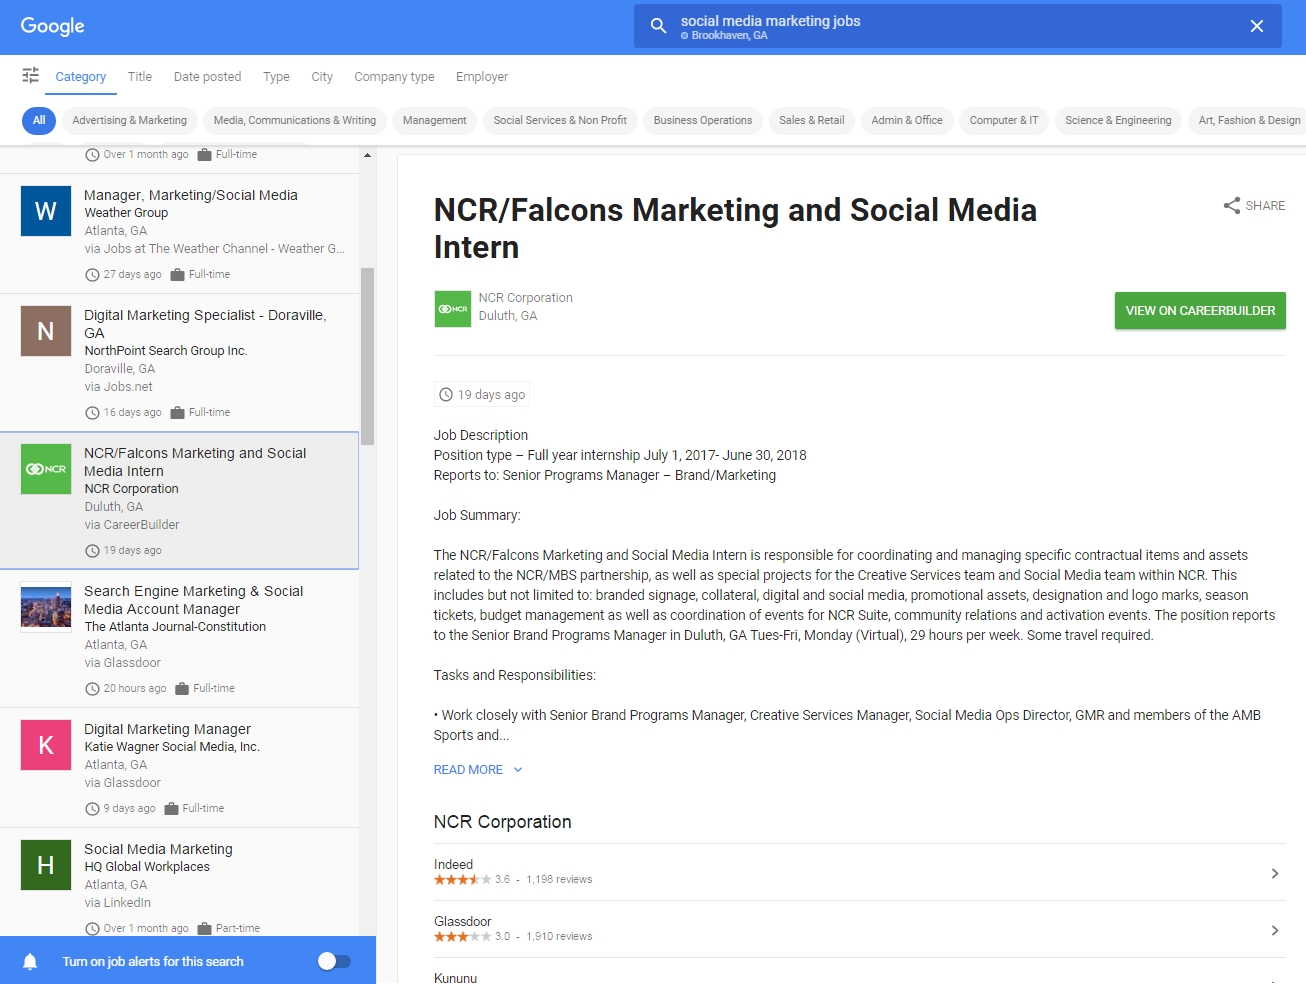Click the share icon
The height and width of the screenshot is (984, 1306).
coord(1232,205)
